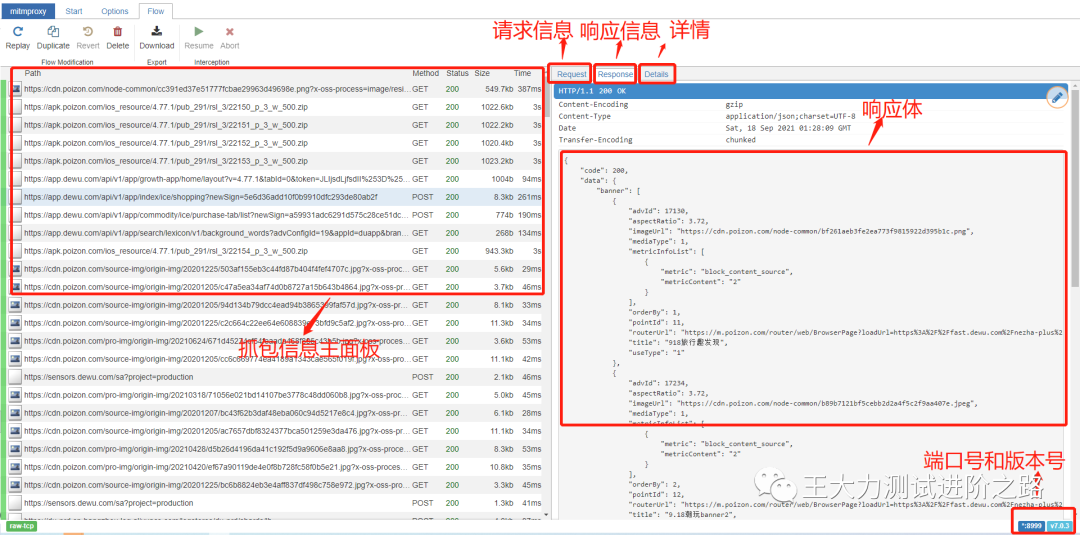Click image icon of ac7657dbf8324377 flow

pyautogui.click(x=16, y=431)
